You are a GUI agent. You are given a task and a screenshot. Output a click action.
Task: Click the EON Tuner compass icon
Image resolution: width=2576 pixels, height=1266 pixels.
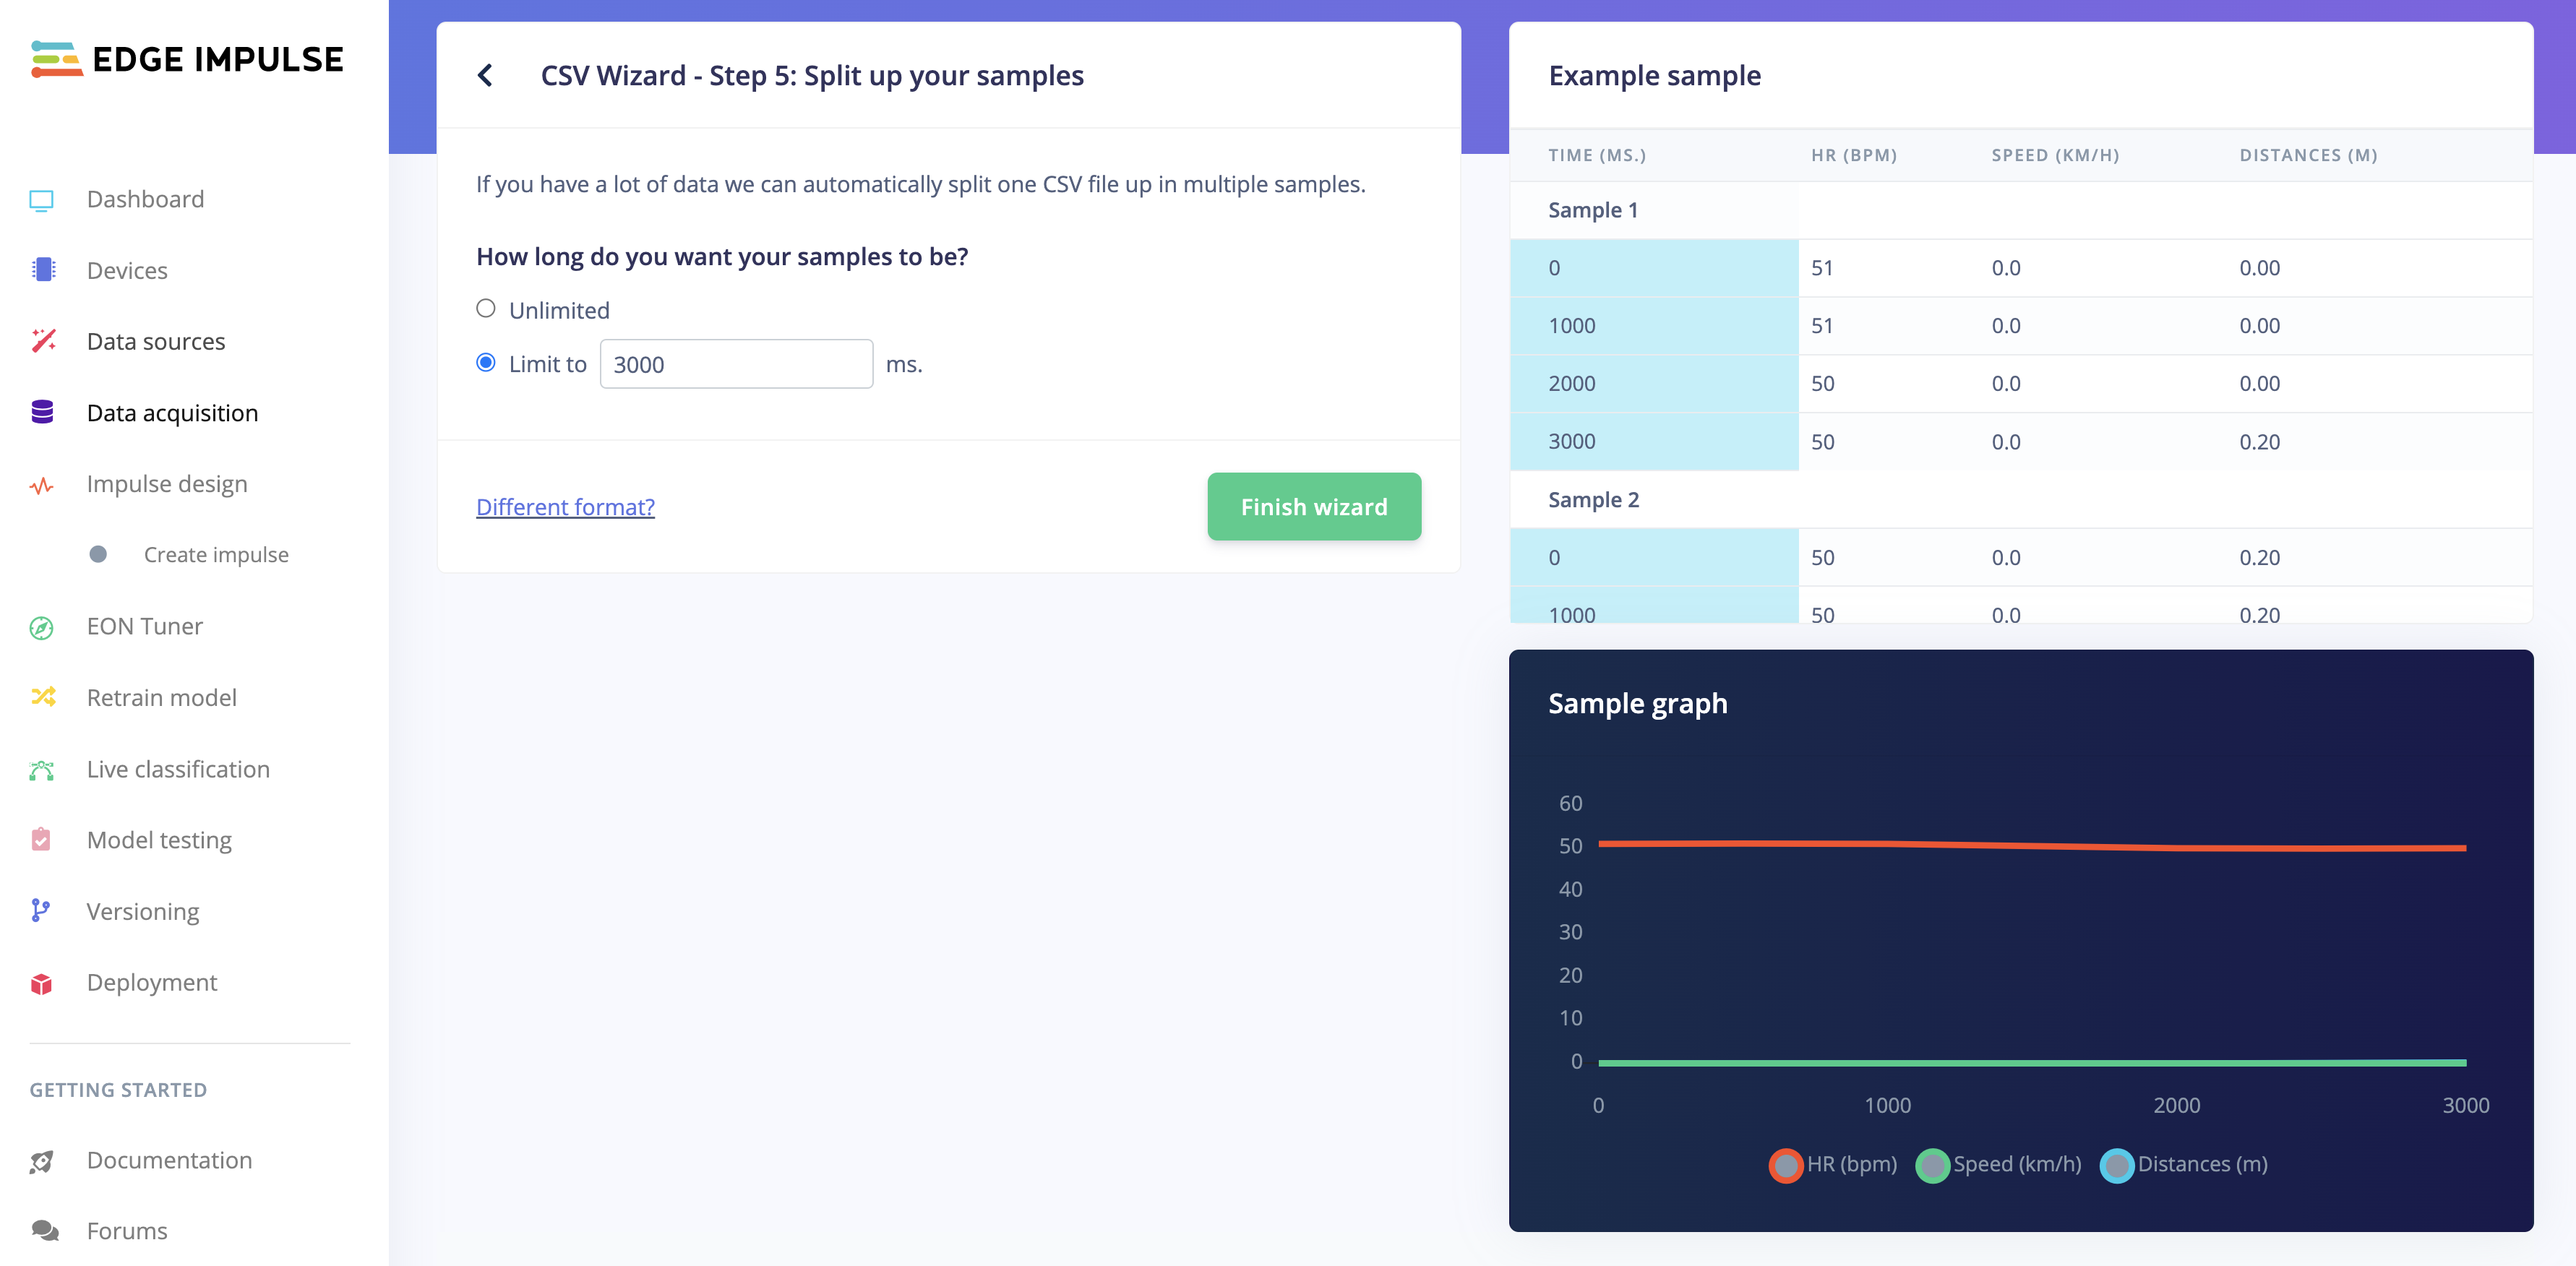click(x=42, y=627)
